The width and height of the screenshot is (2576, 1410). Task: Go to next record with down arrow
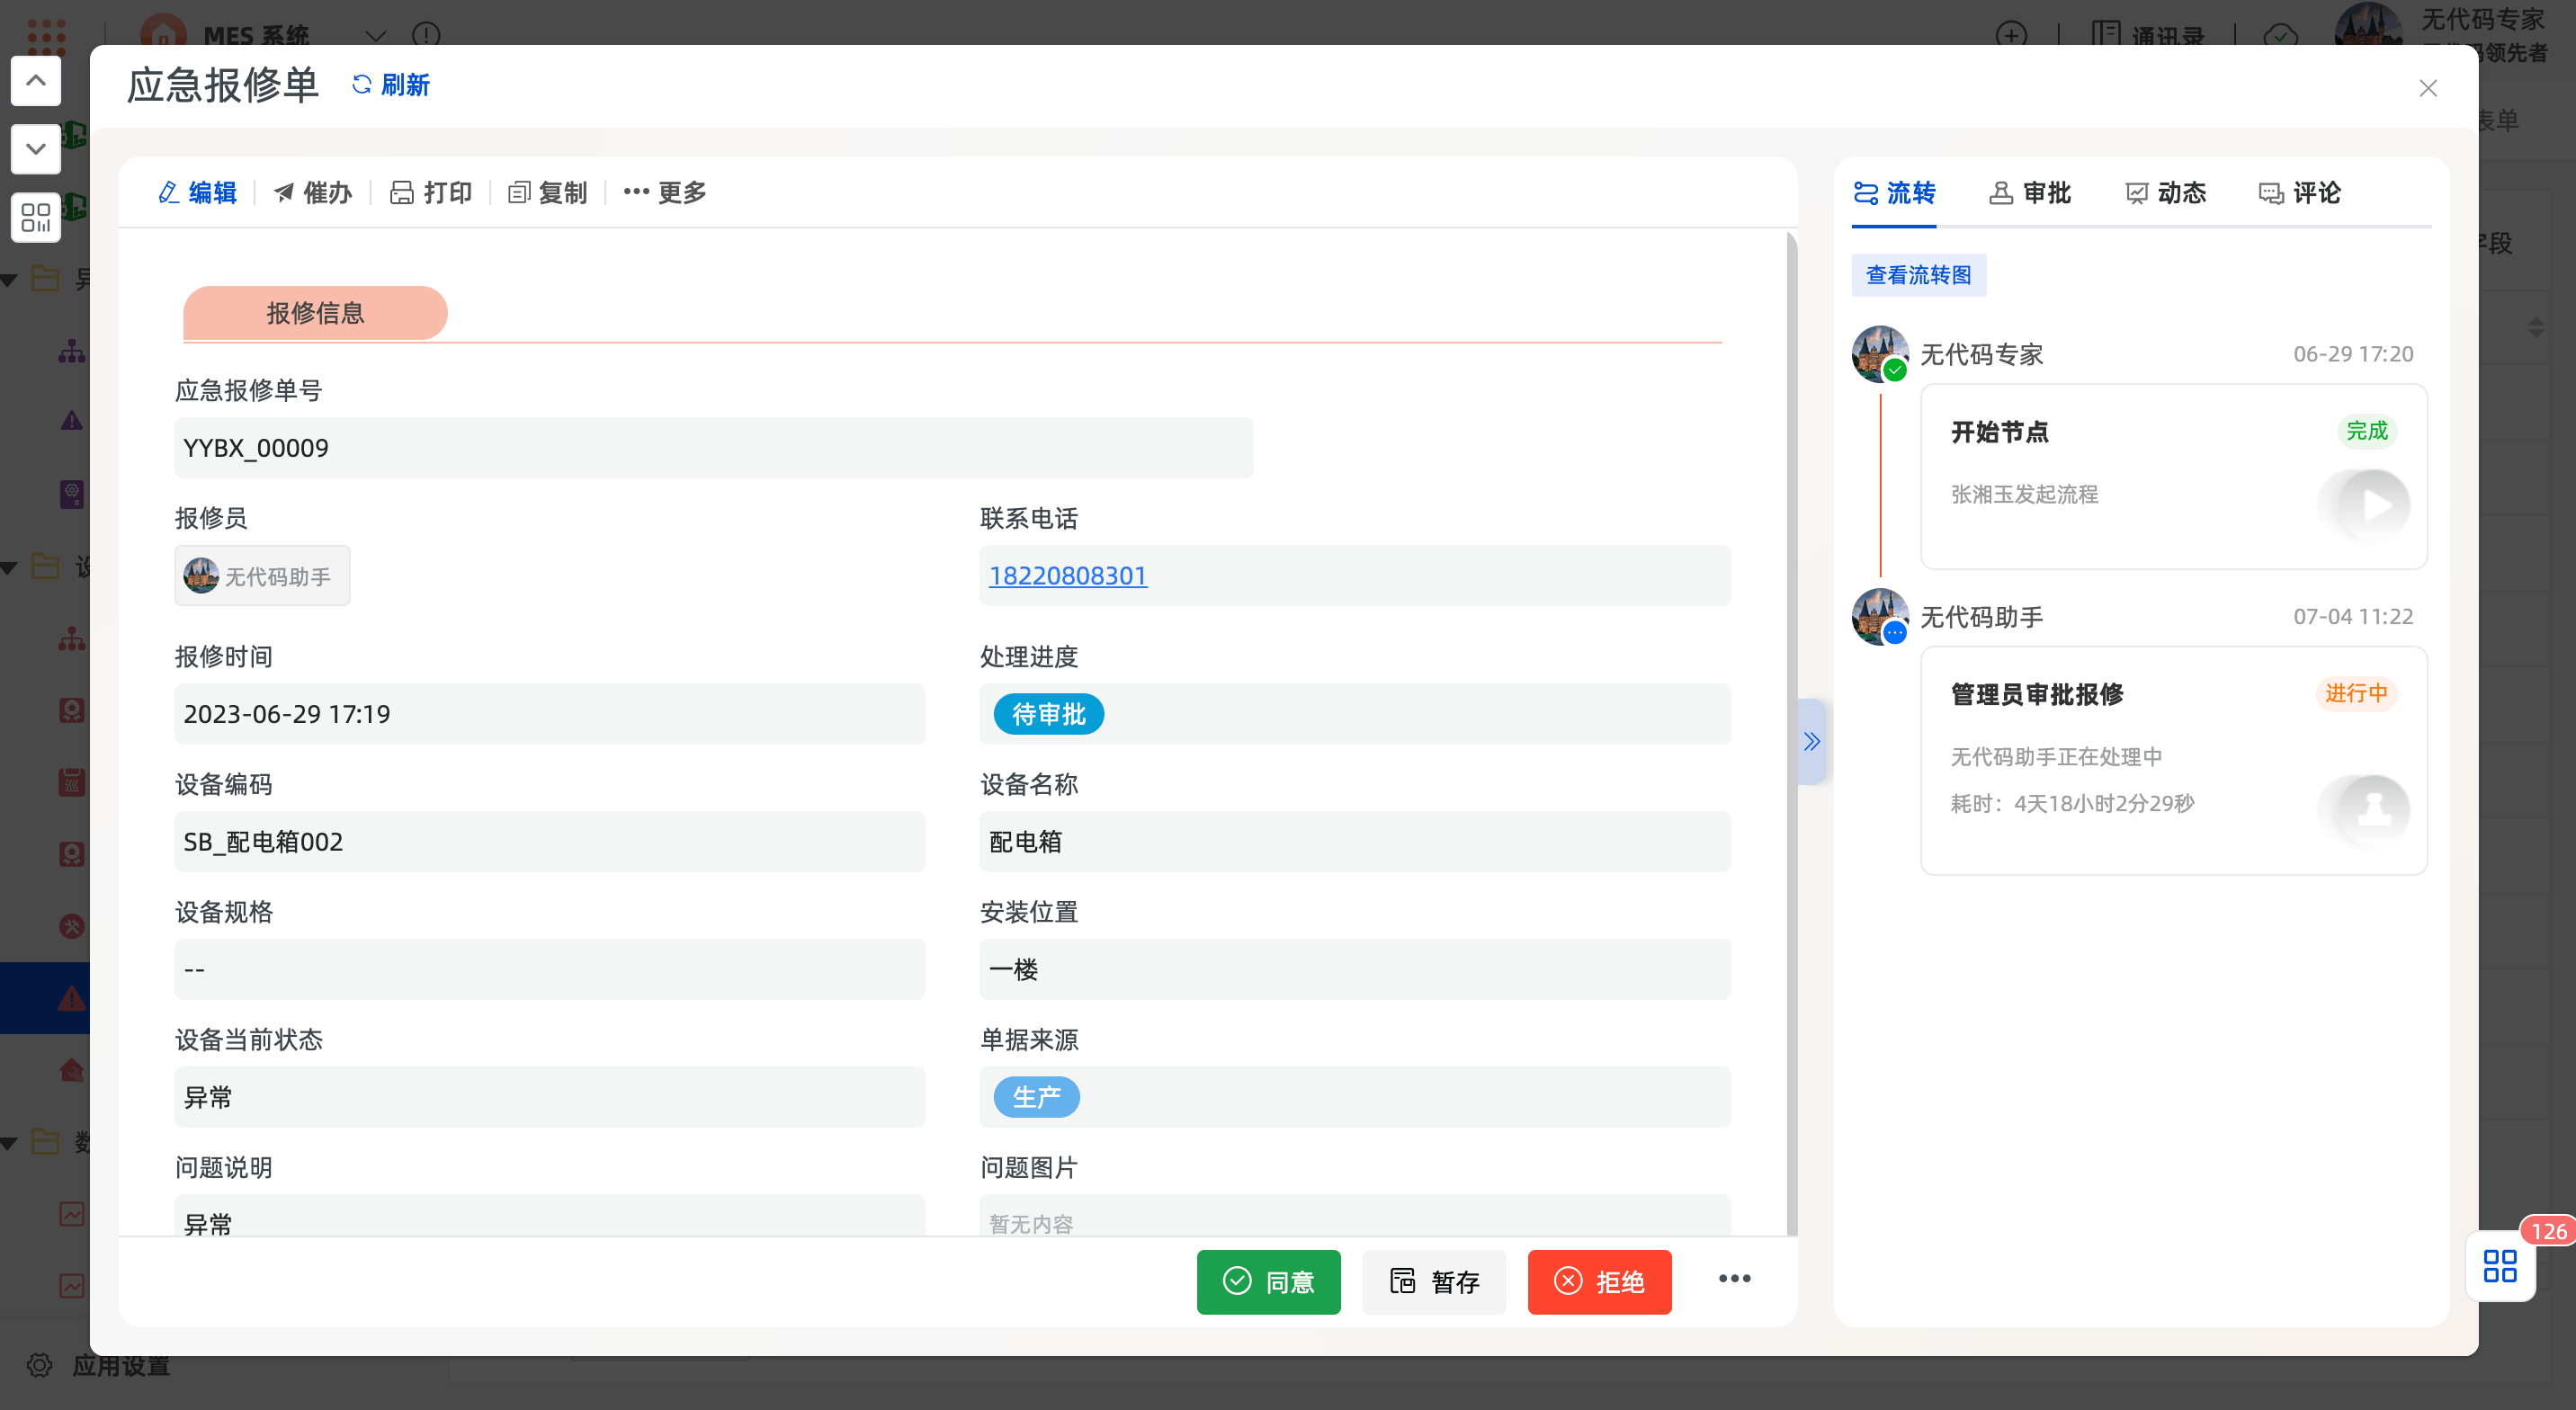pos(36,149)
